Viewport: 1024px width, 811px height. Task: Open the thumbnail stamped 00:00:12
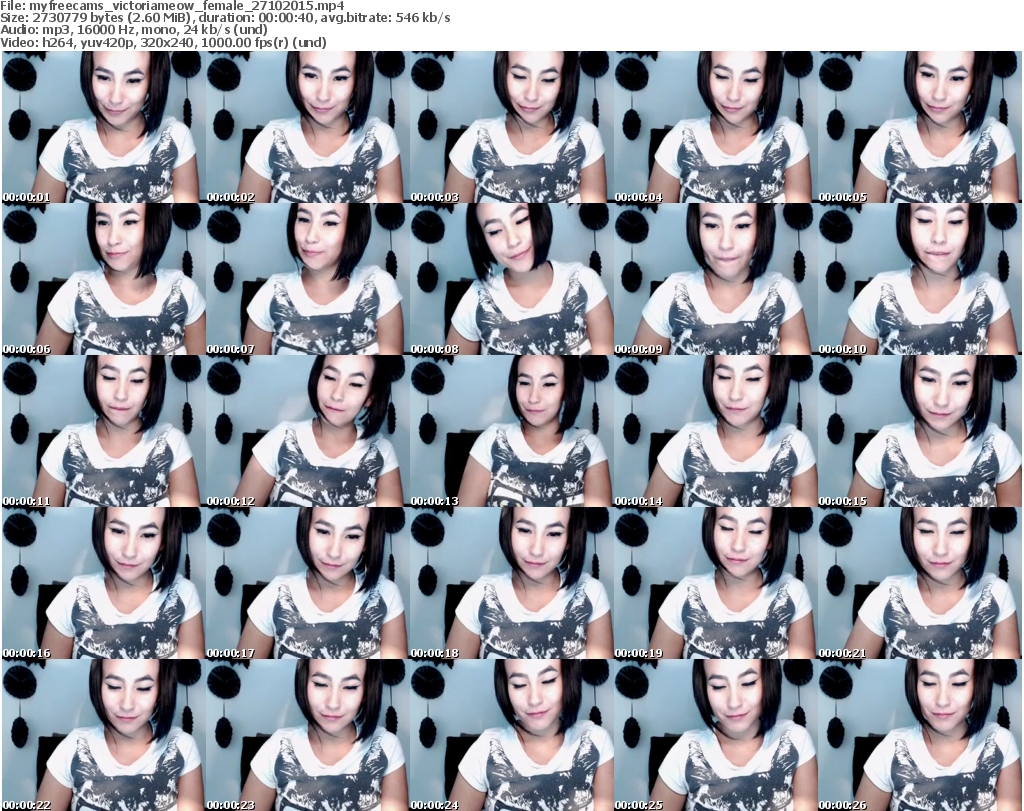click(x=308, y=431)
